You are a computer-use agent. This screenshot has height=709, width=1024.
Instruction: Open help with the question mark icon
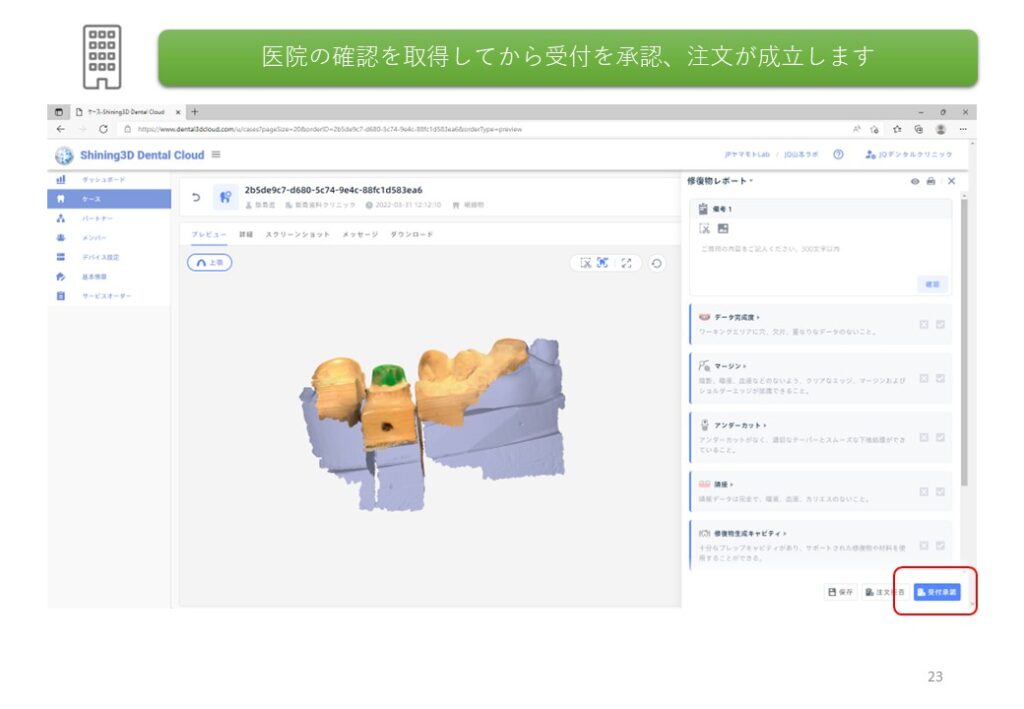[838, 155]
